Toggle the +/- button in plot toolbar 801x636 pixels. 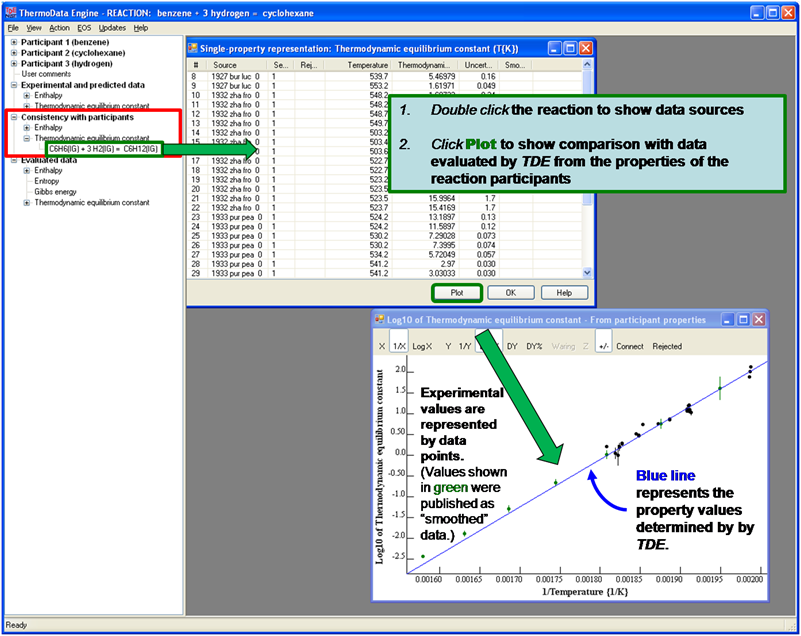coord(603,346)
